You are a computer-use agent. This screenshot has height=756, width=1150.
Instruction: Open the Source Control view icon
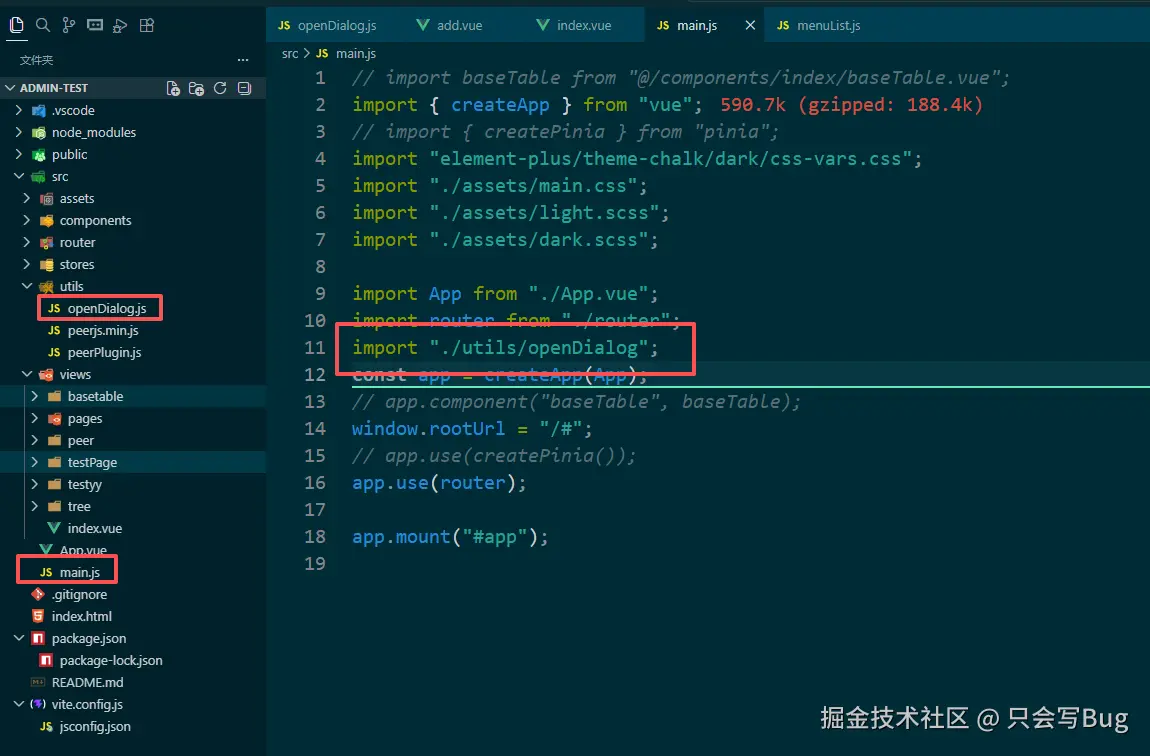click(69, 26)
